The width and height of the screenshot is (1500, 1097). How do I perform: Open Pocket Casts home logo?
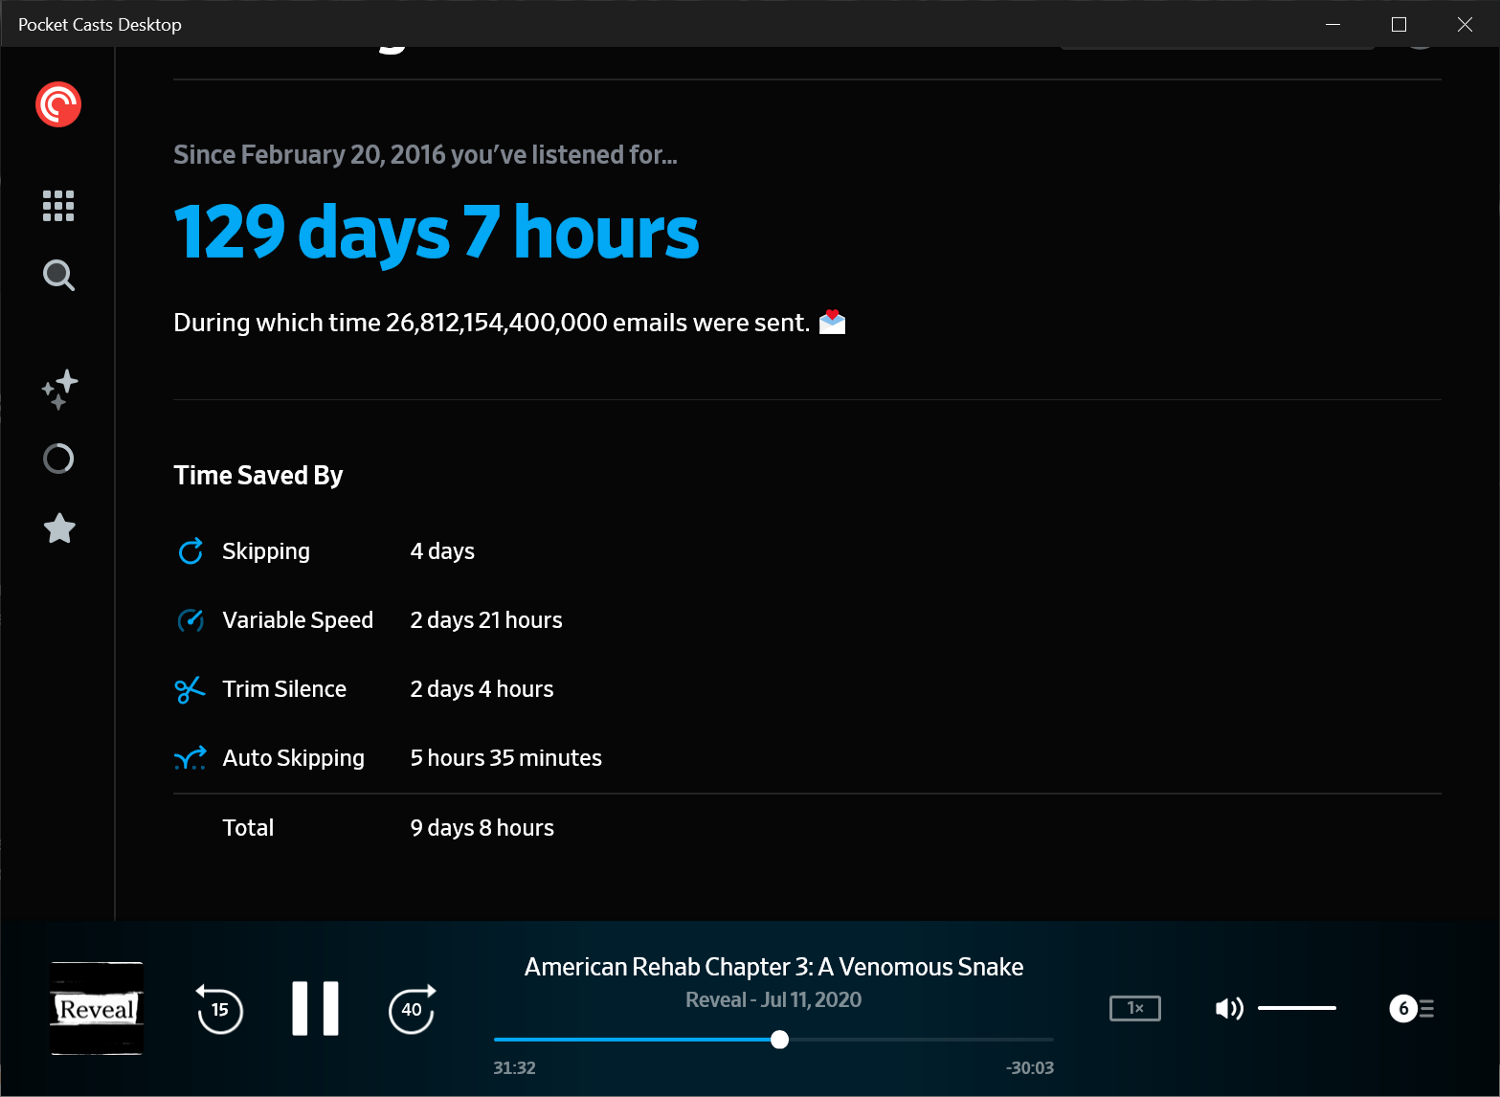pyautogui.click(x=58, y=104)
